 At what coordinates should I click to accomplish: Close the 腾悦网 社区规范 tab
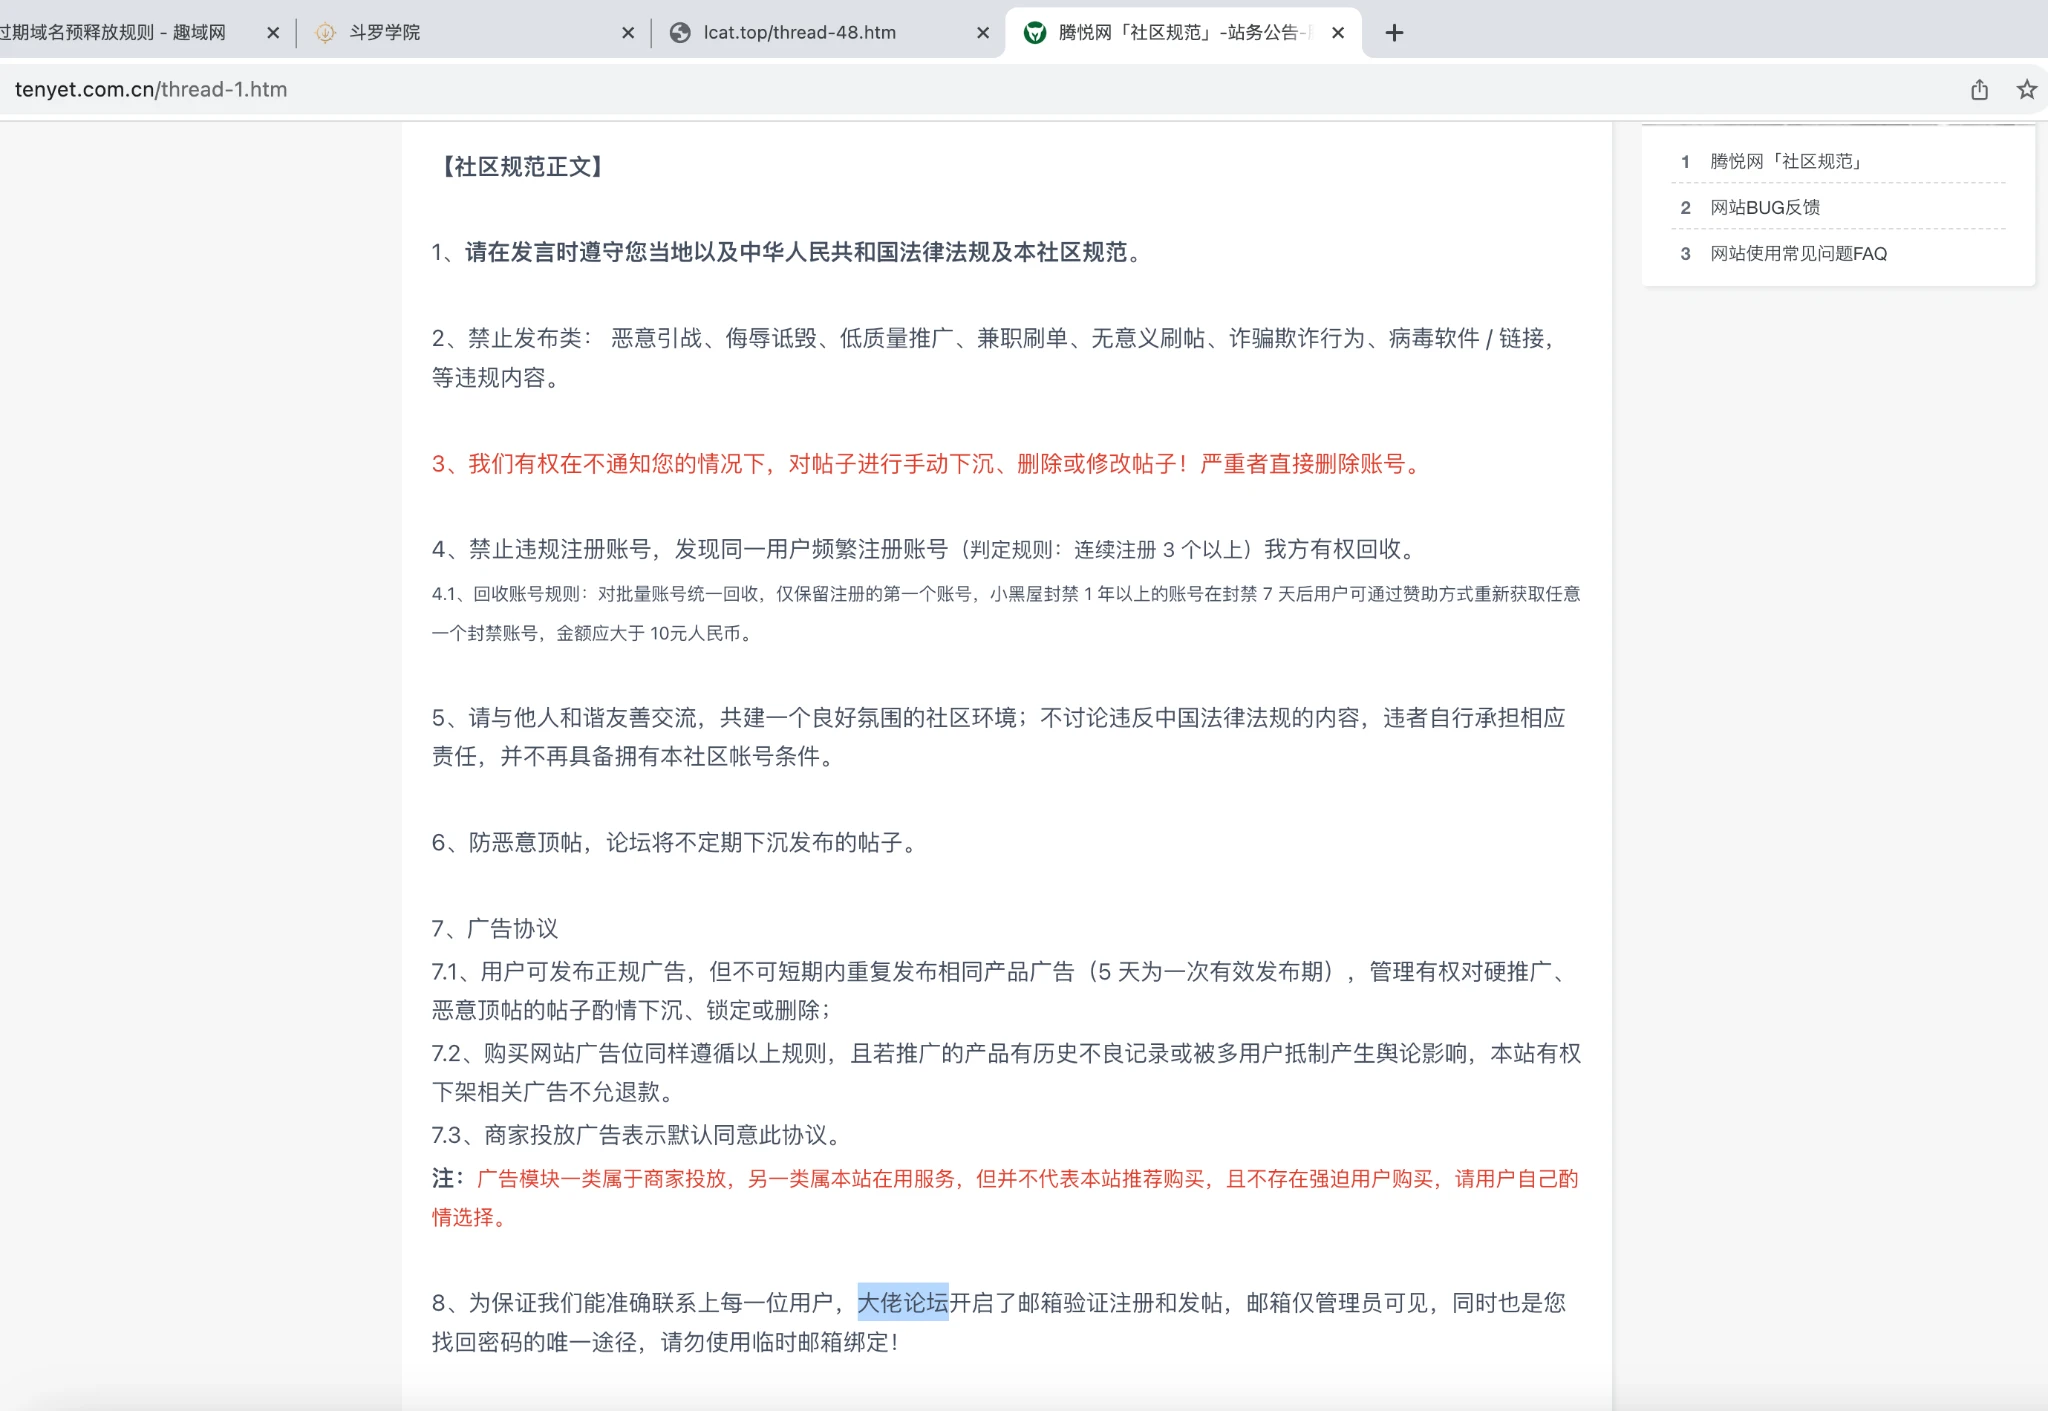pos(1338,33)
